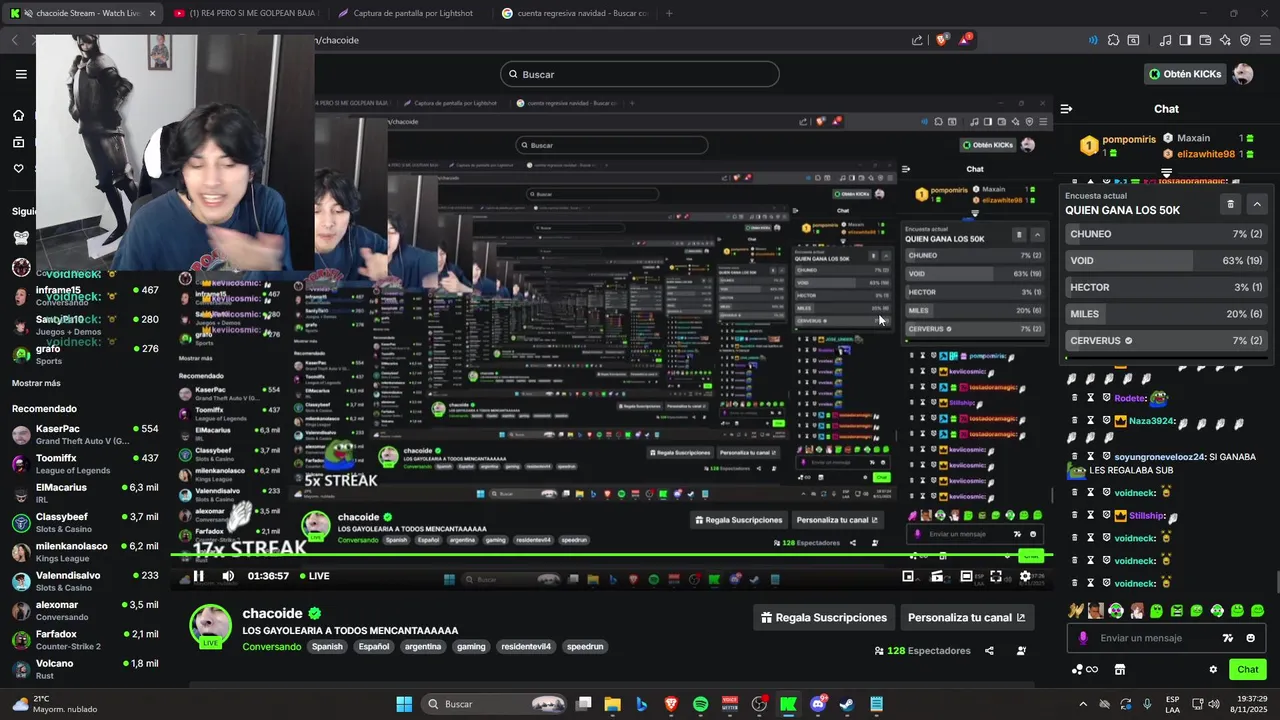Open Spotify from the taskbar

700,704
